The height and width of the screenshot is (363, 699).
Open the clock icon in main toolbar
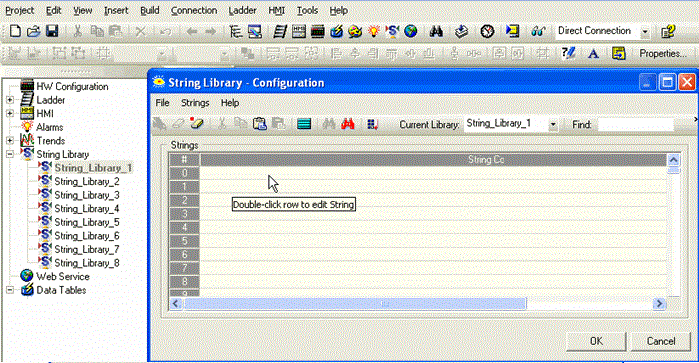click(487, 31)
